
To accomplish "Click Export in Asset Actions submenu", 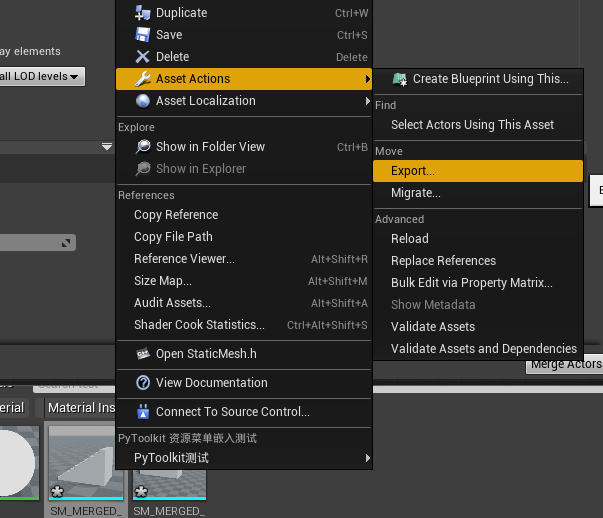I will pyautogui.click(x=478, y=171).
